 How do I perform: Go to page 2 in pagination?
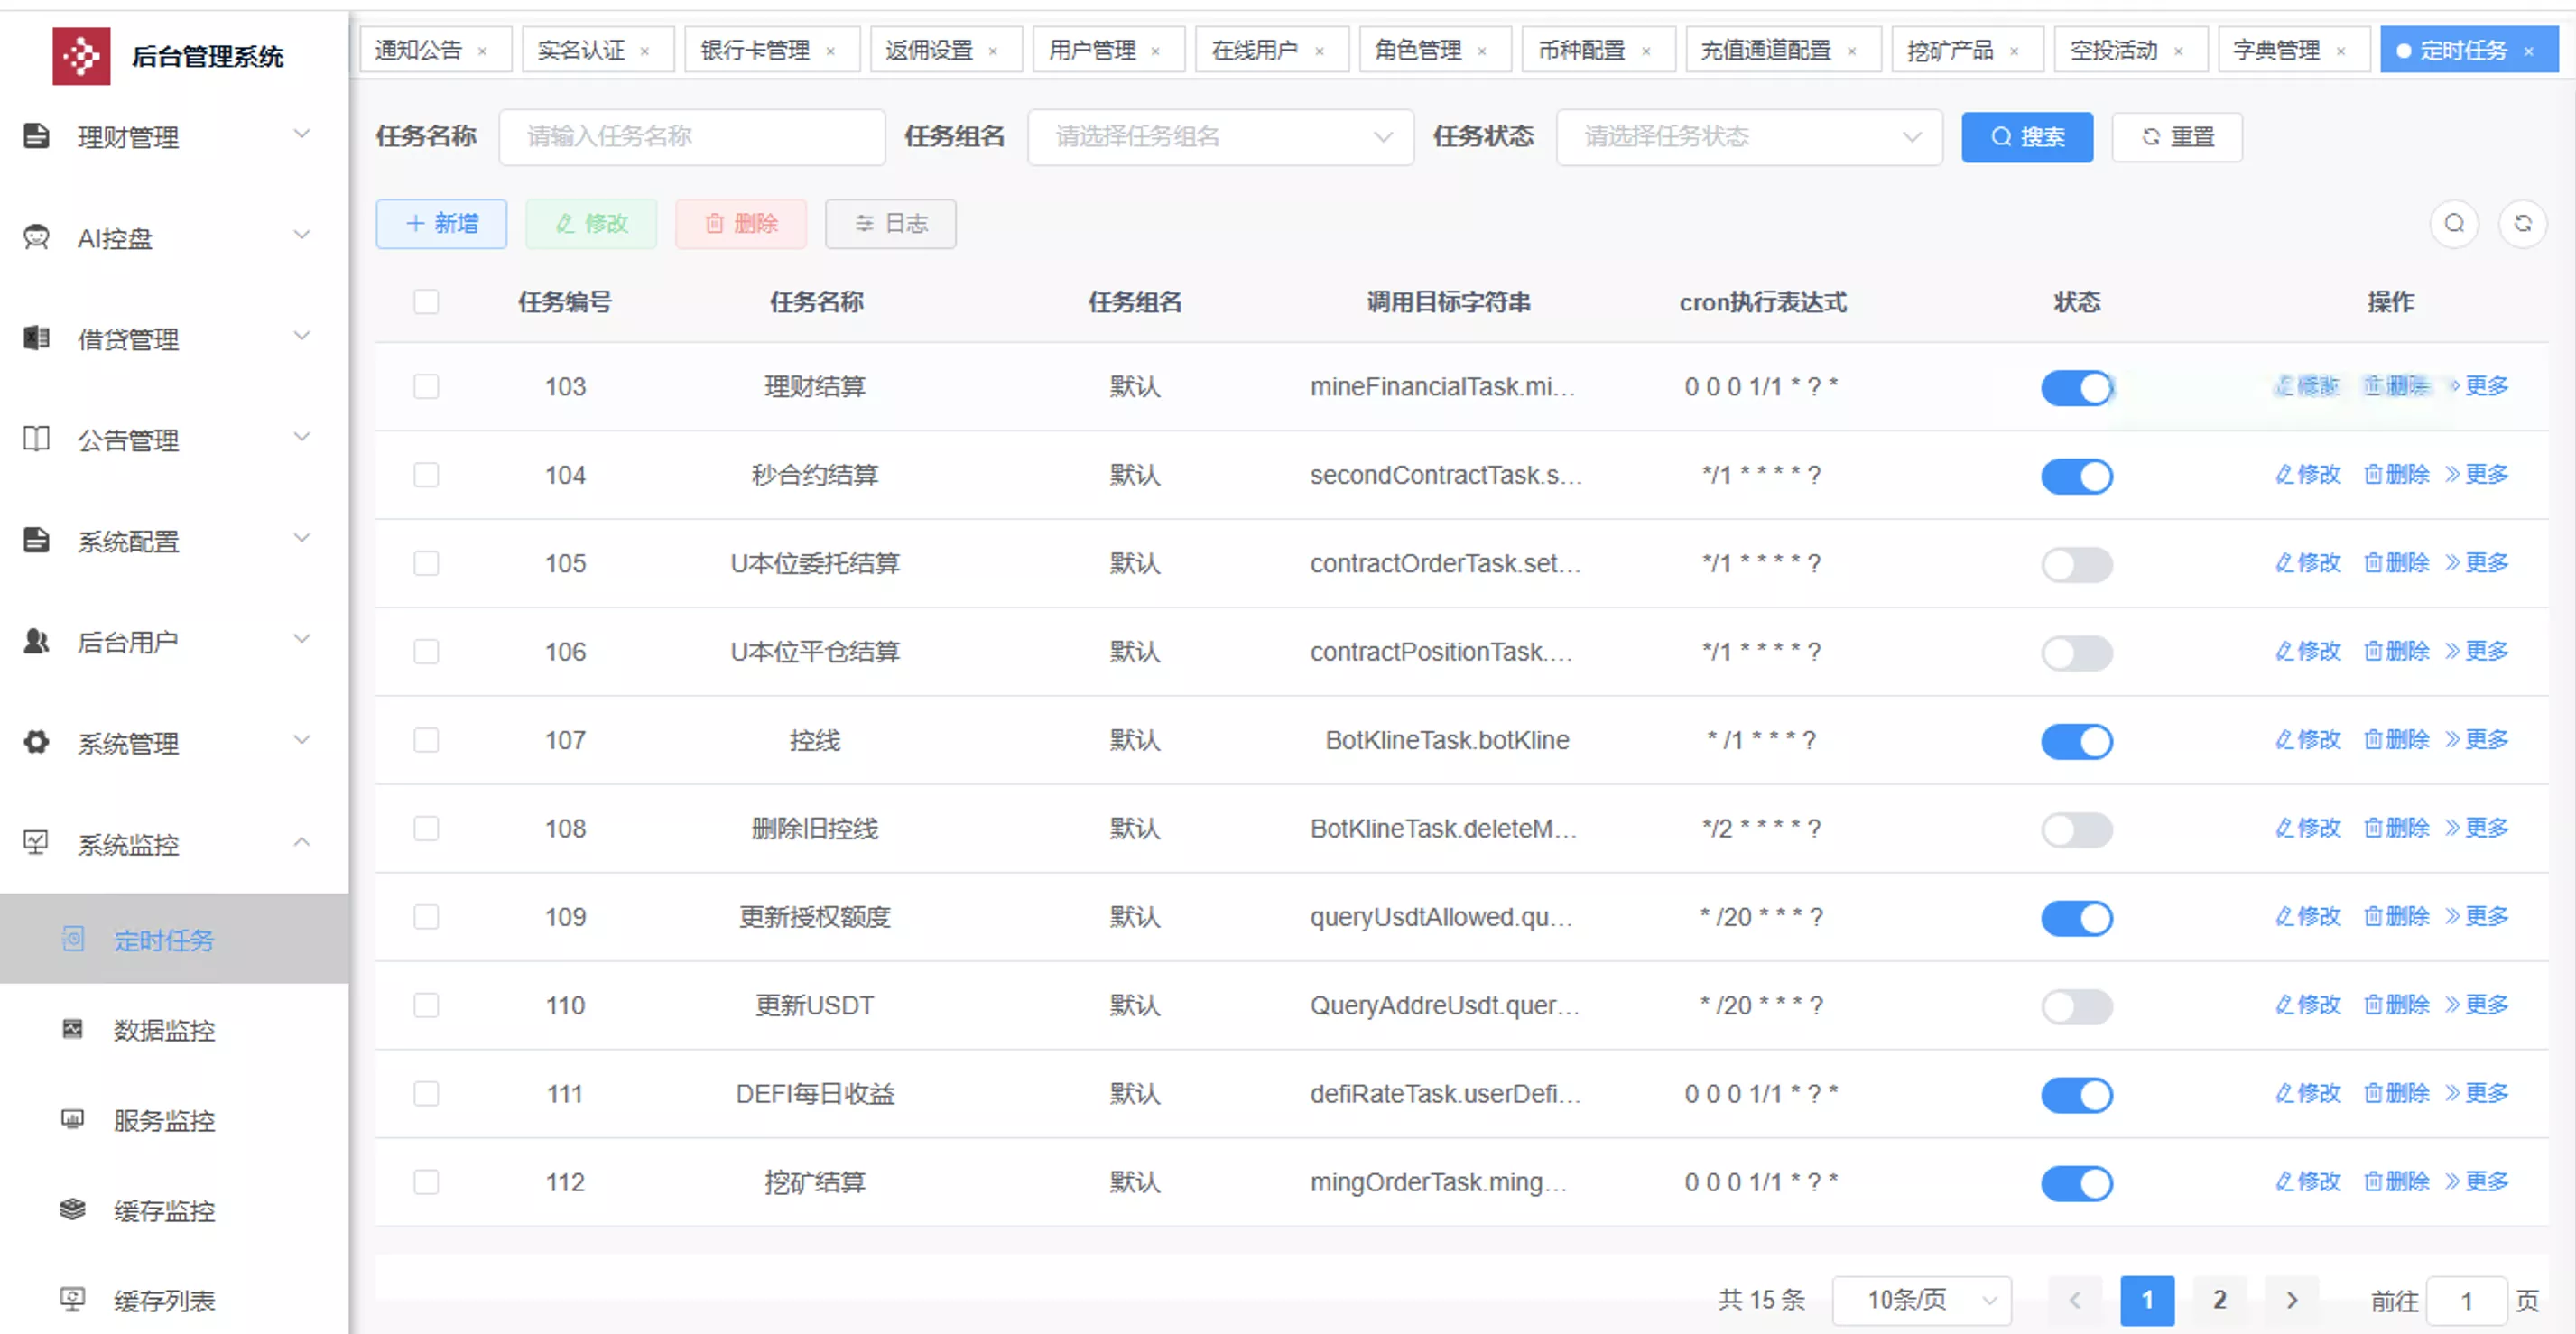2219,1300
